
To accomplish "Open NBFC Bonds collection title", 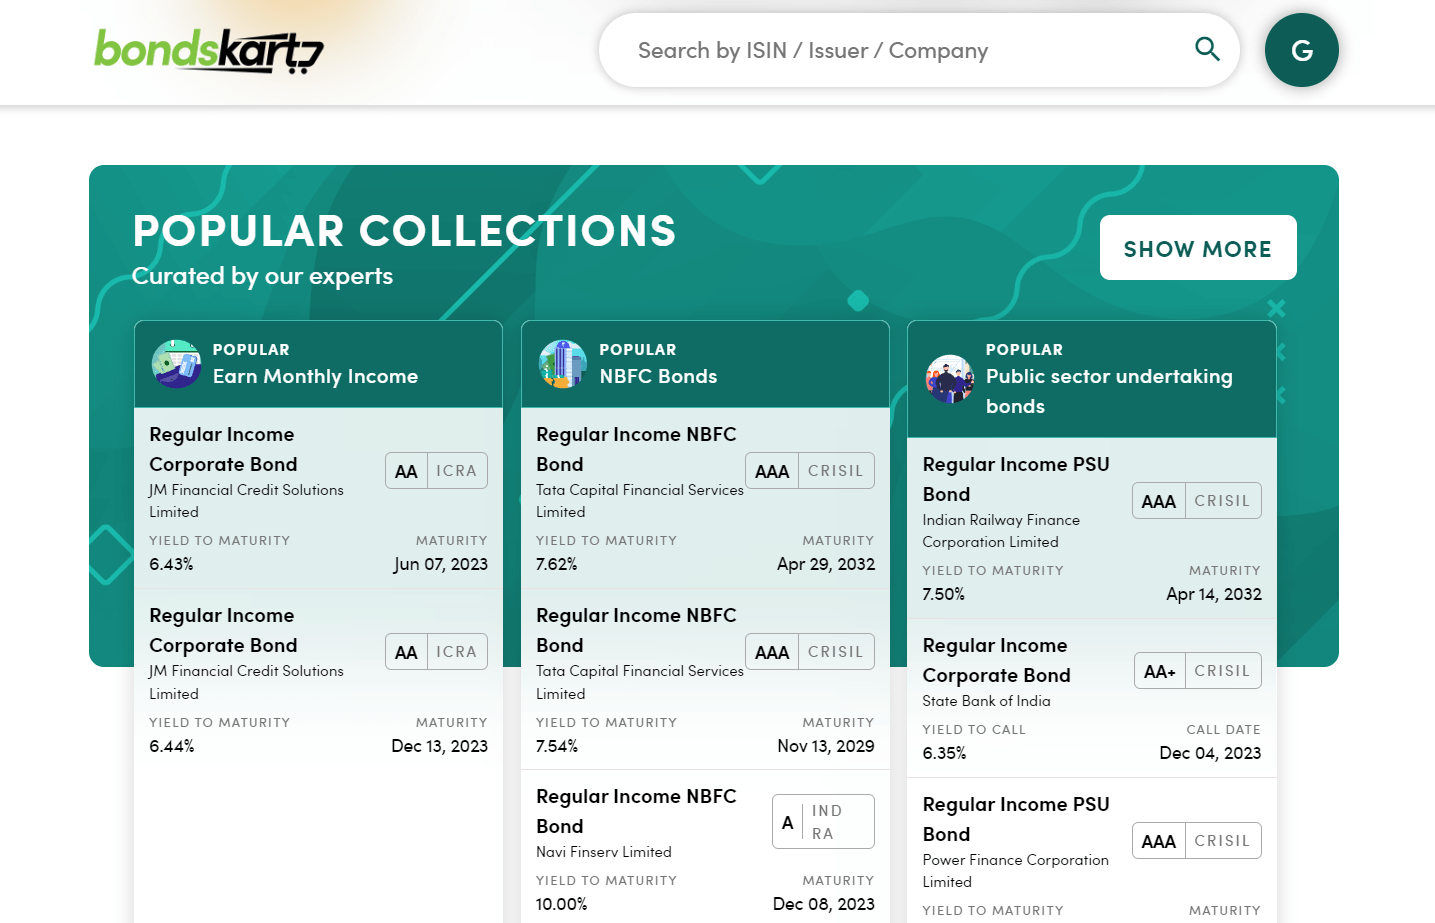I will coord(658,377).
